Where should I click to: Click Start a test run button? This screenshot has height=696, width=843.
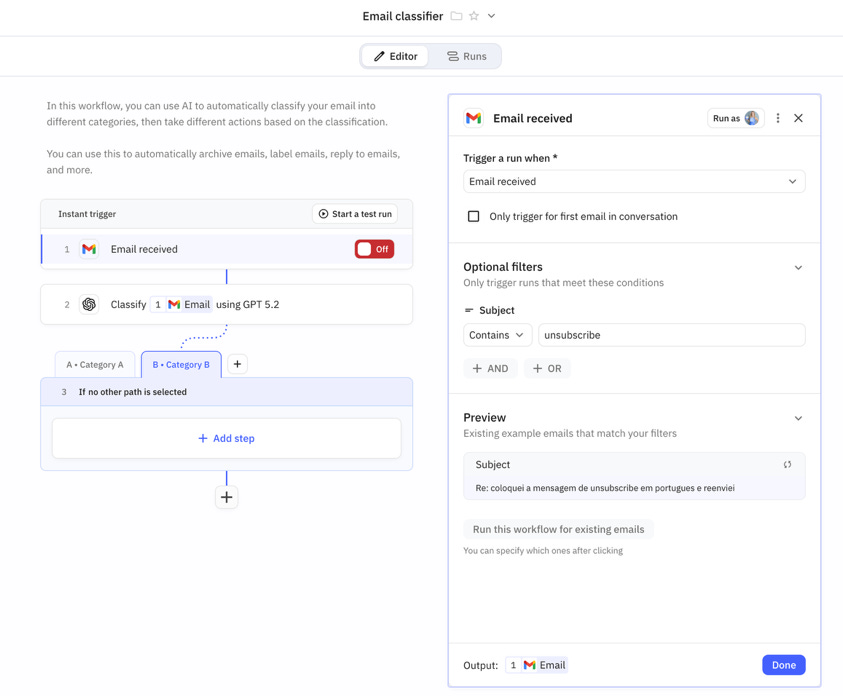coord(355,214)
